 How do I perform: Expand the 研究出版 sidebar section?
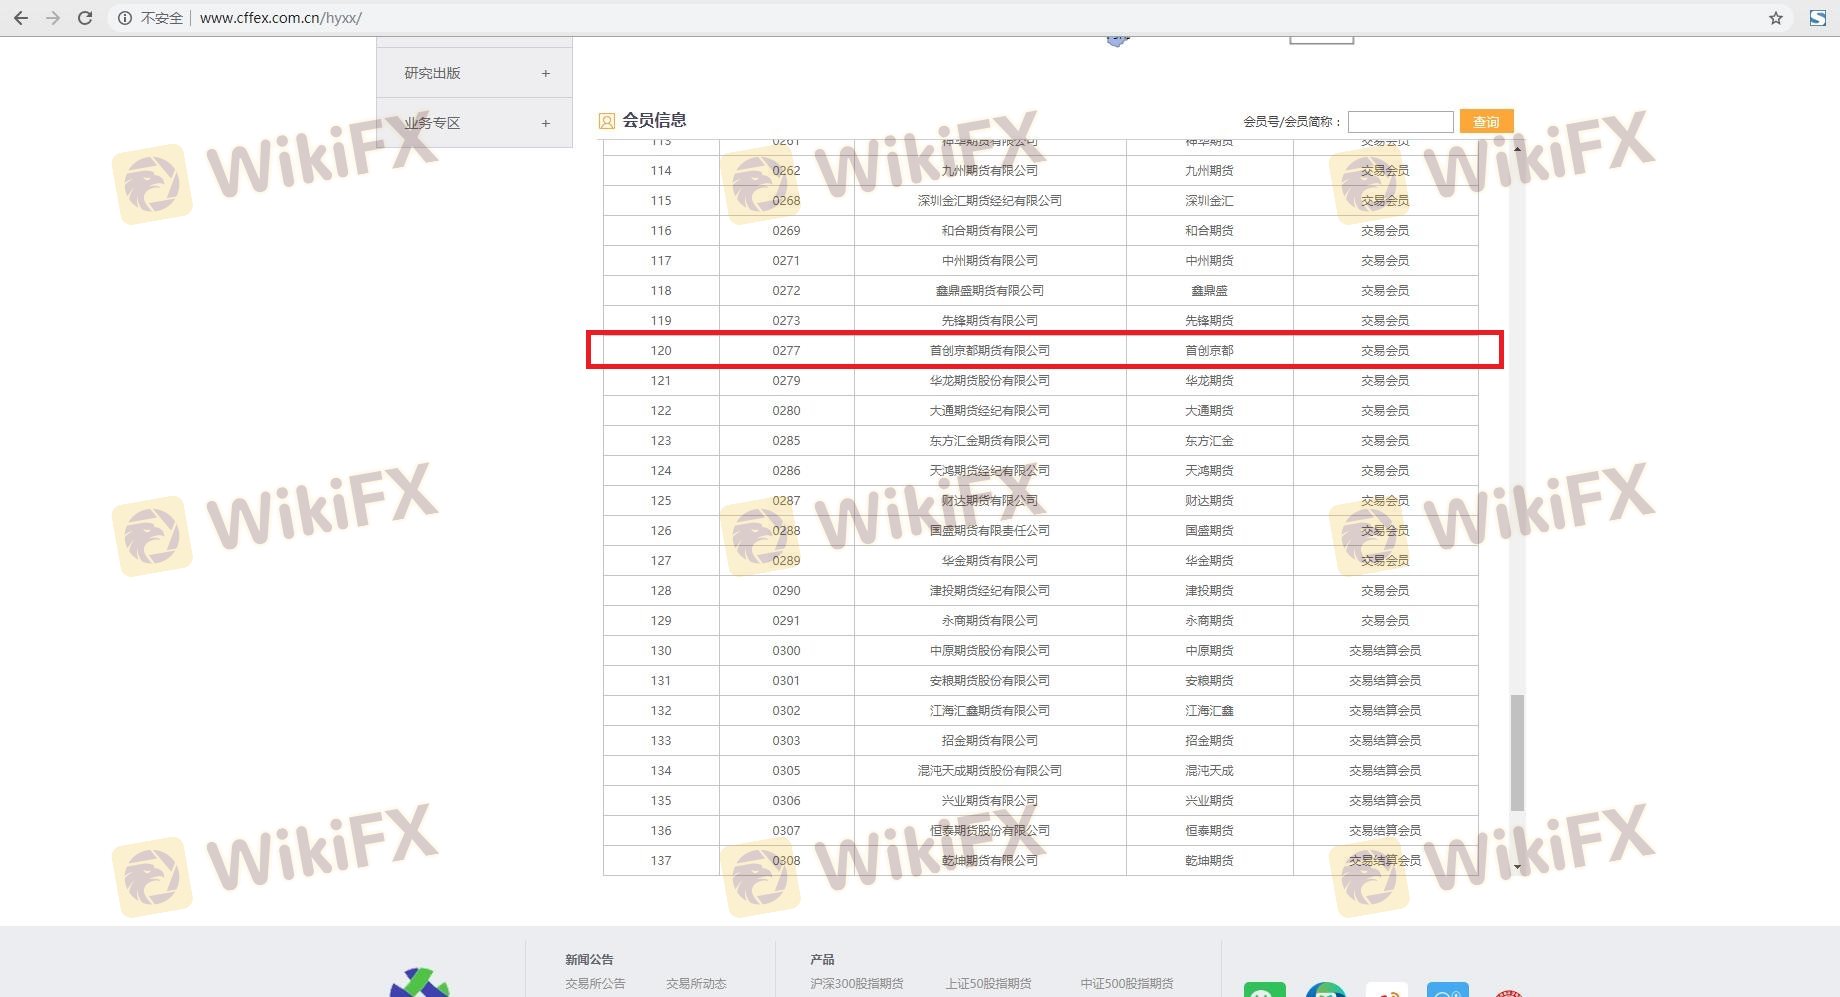(545, 73)
